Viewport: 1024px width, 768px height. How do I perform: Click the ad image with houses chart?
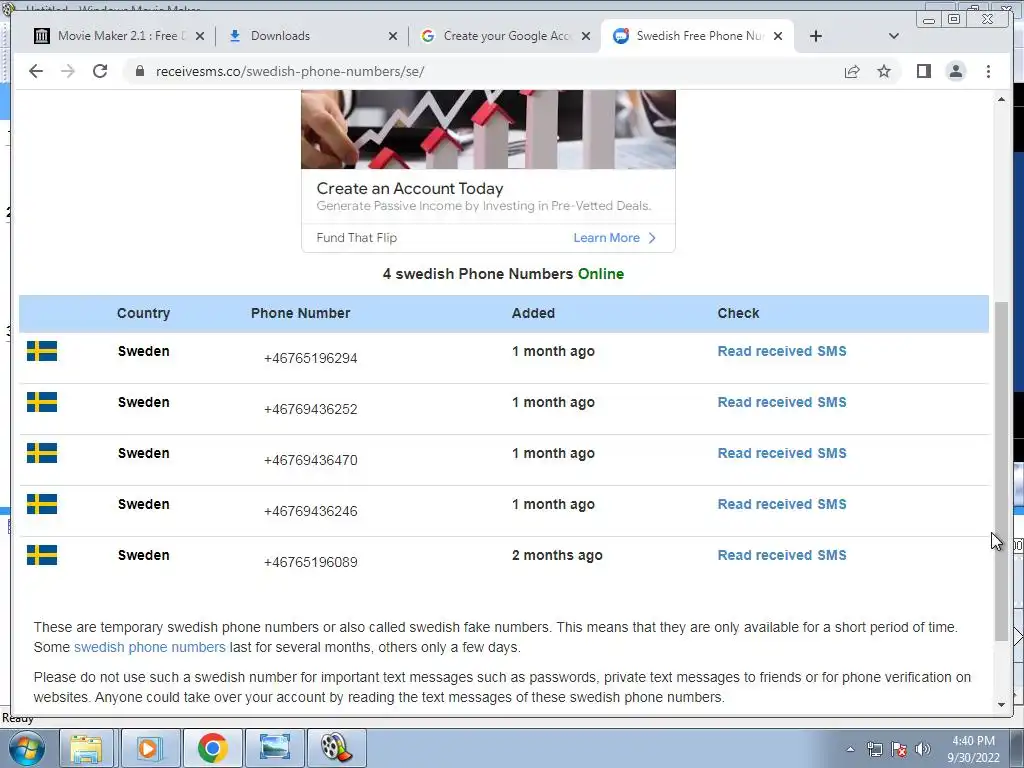coord(488,129)
